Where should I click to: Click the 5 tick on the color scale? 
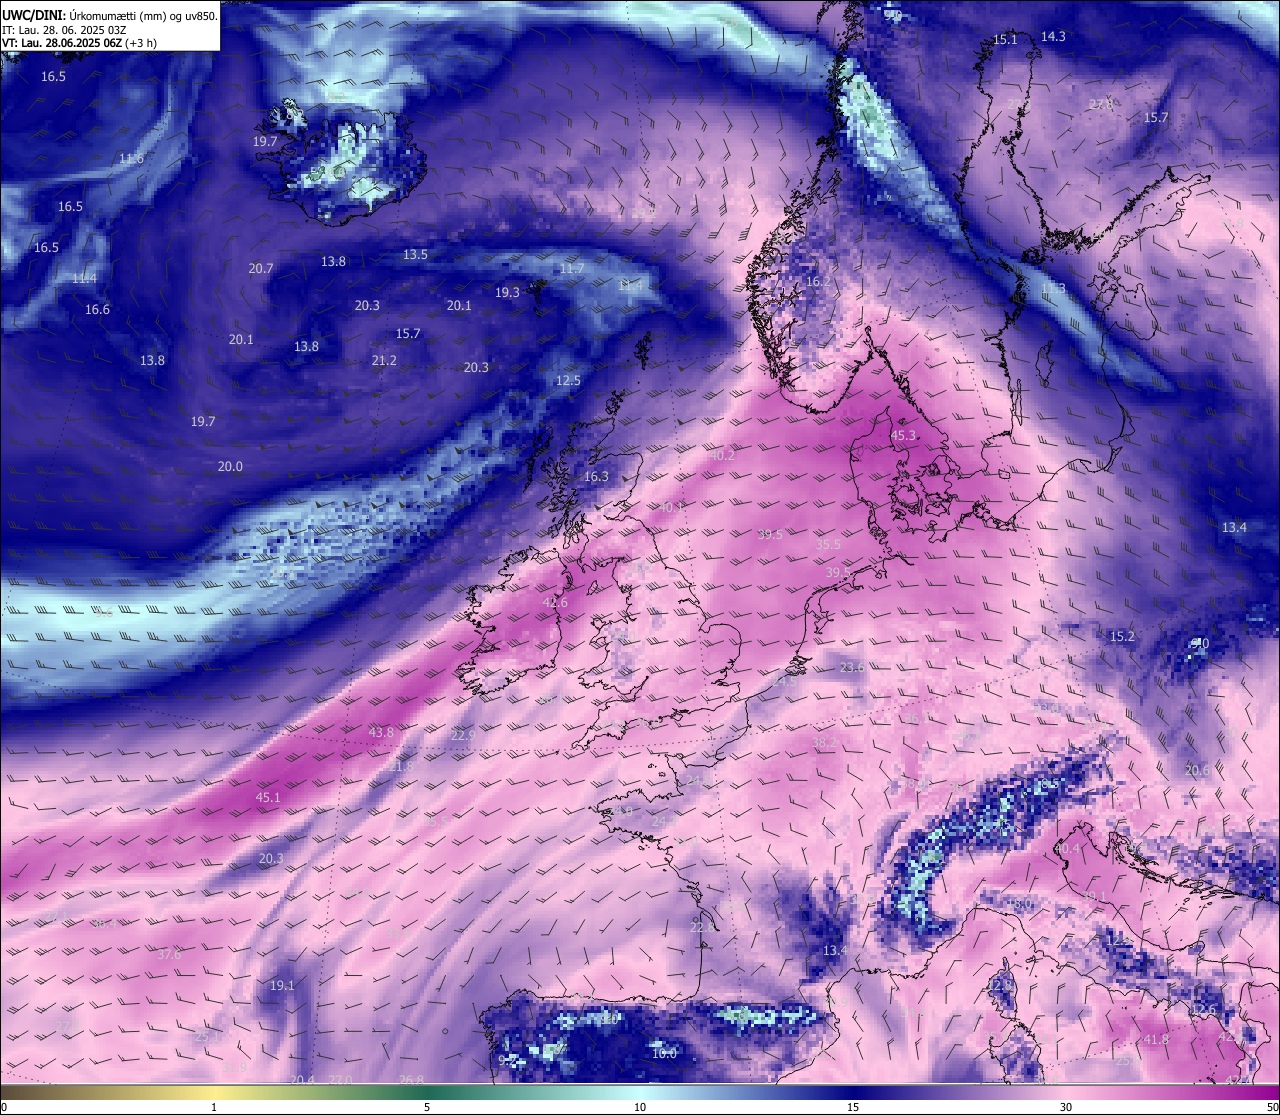pyautogui.click(x=427, y=1107)
